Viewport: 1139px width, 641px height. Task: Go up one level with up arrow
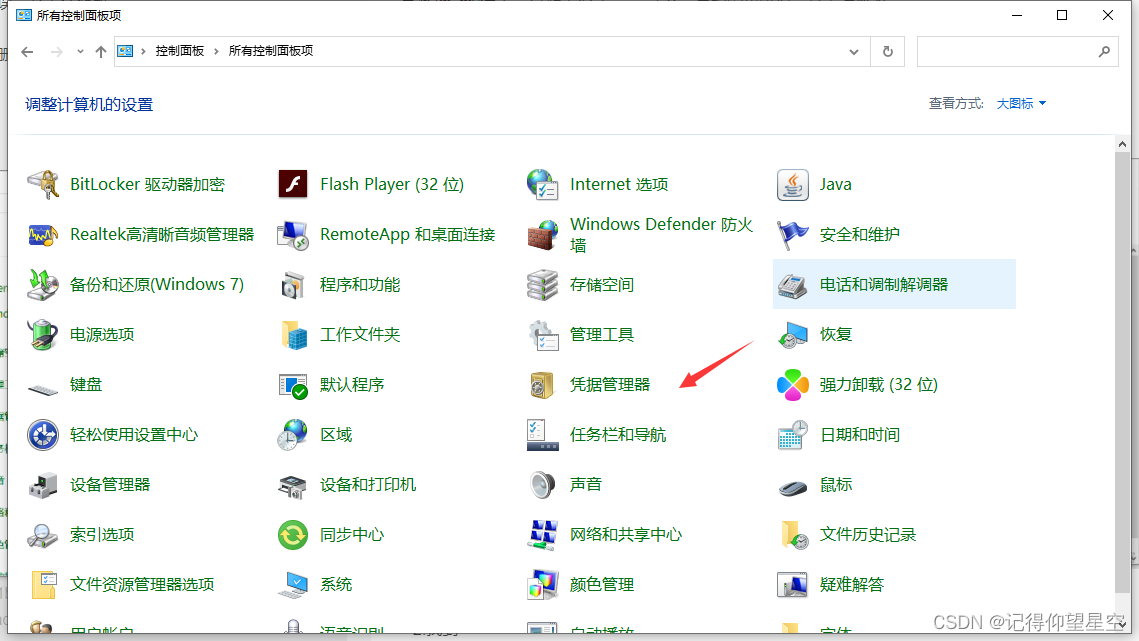pyautogui.click(x=101, y=52)
